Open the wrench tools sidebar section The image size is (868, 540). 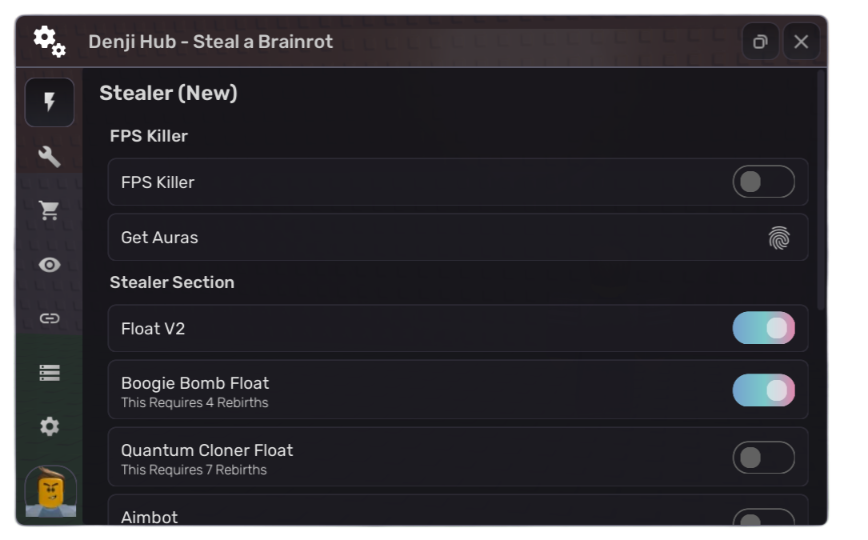[49, 156]
